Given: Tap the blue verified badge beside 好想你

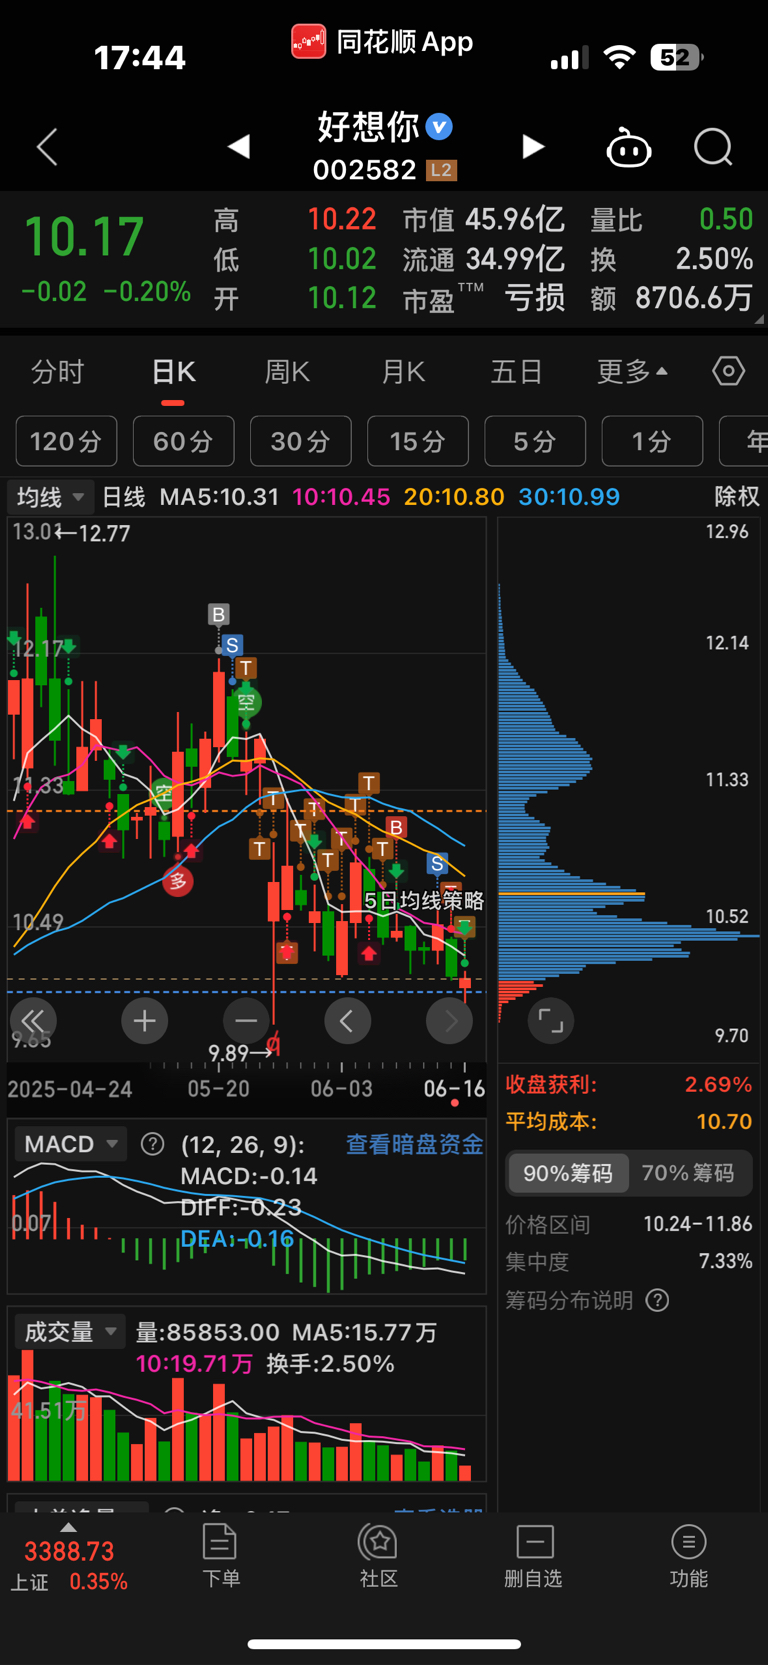Looking at the screenshot, I should point(439,127).
